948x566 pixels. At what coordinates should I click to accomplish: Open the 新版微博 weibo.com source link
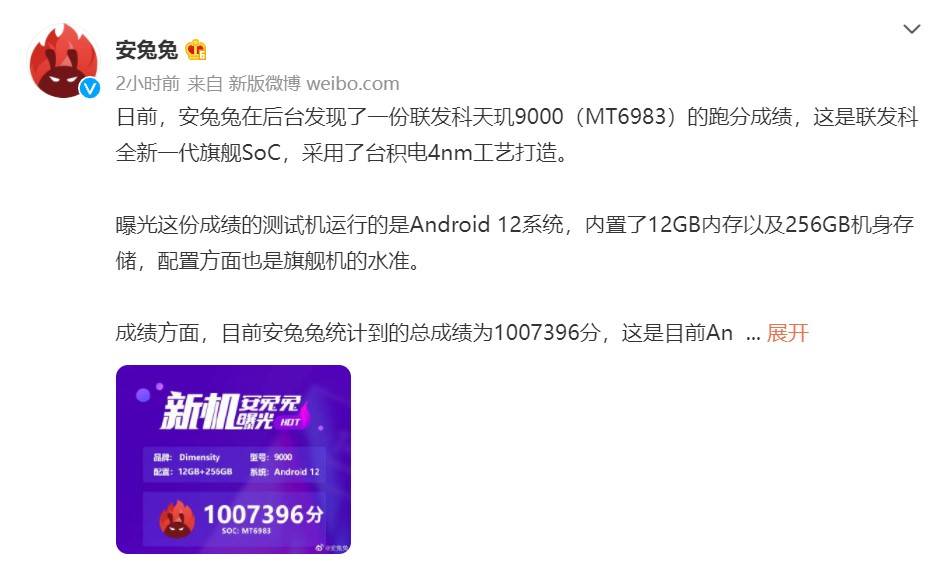(313, 83)
